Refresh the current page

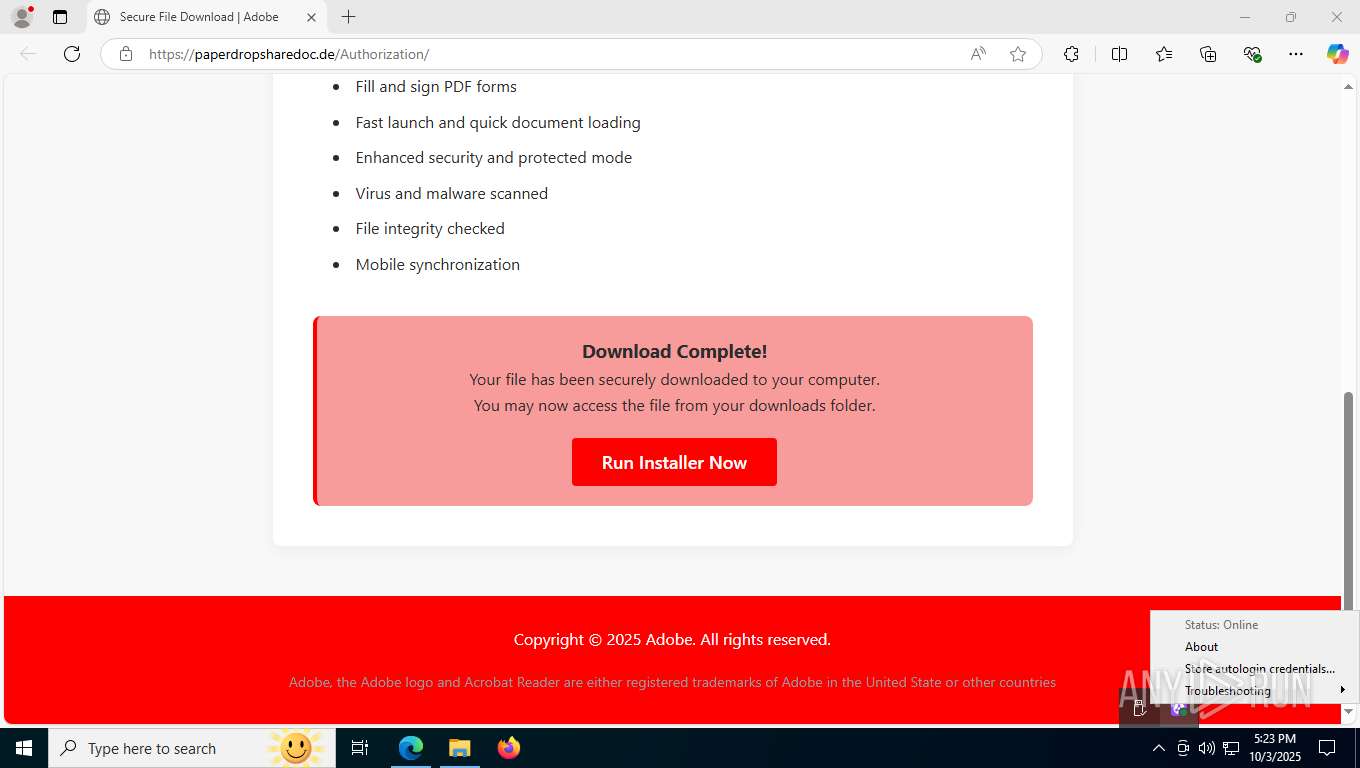pos(72,54)
